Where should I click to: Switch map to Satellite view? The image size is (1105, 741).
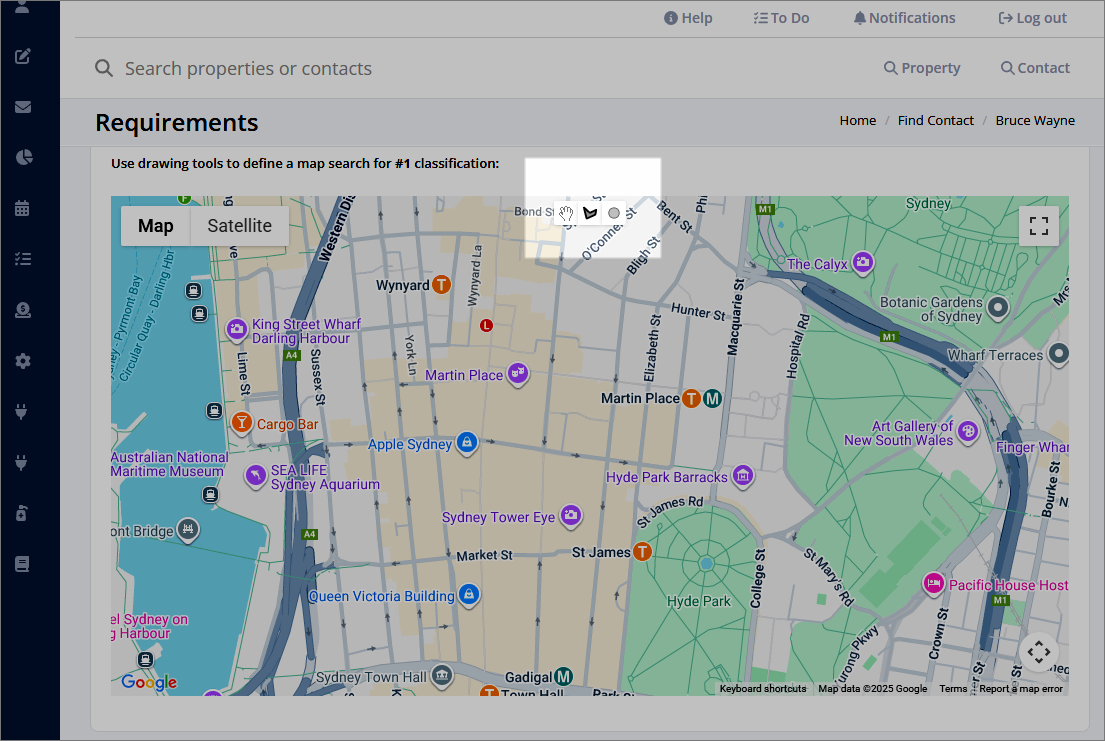240,226
